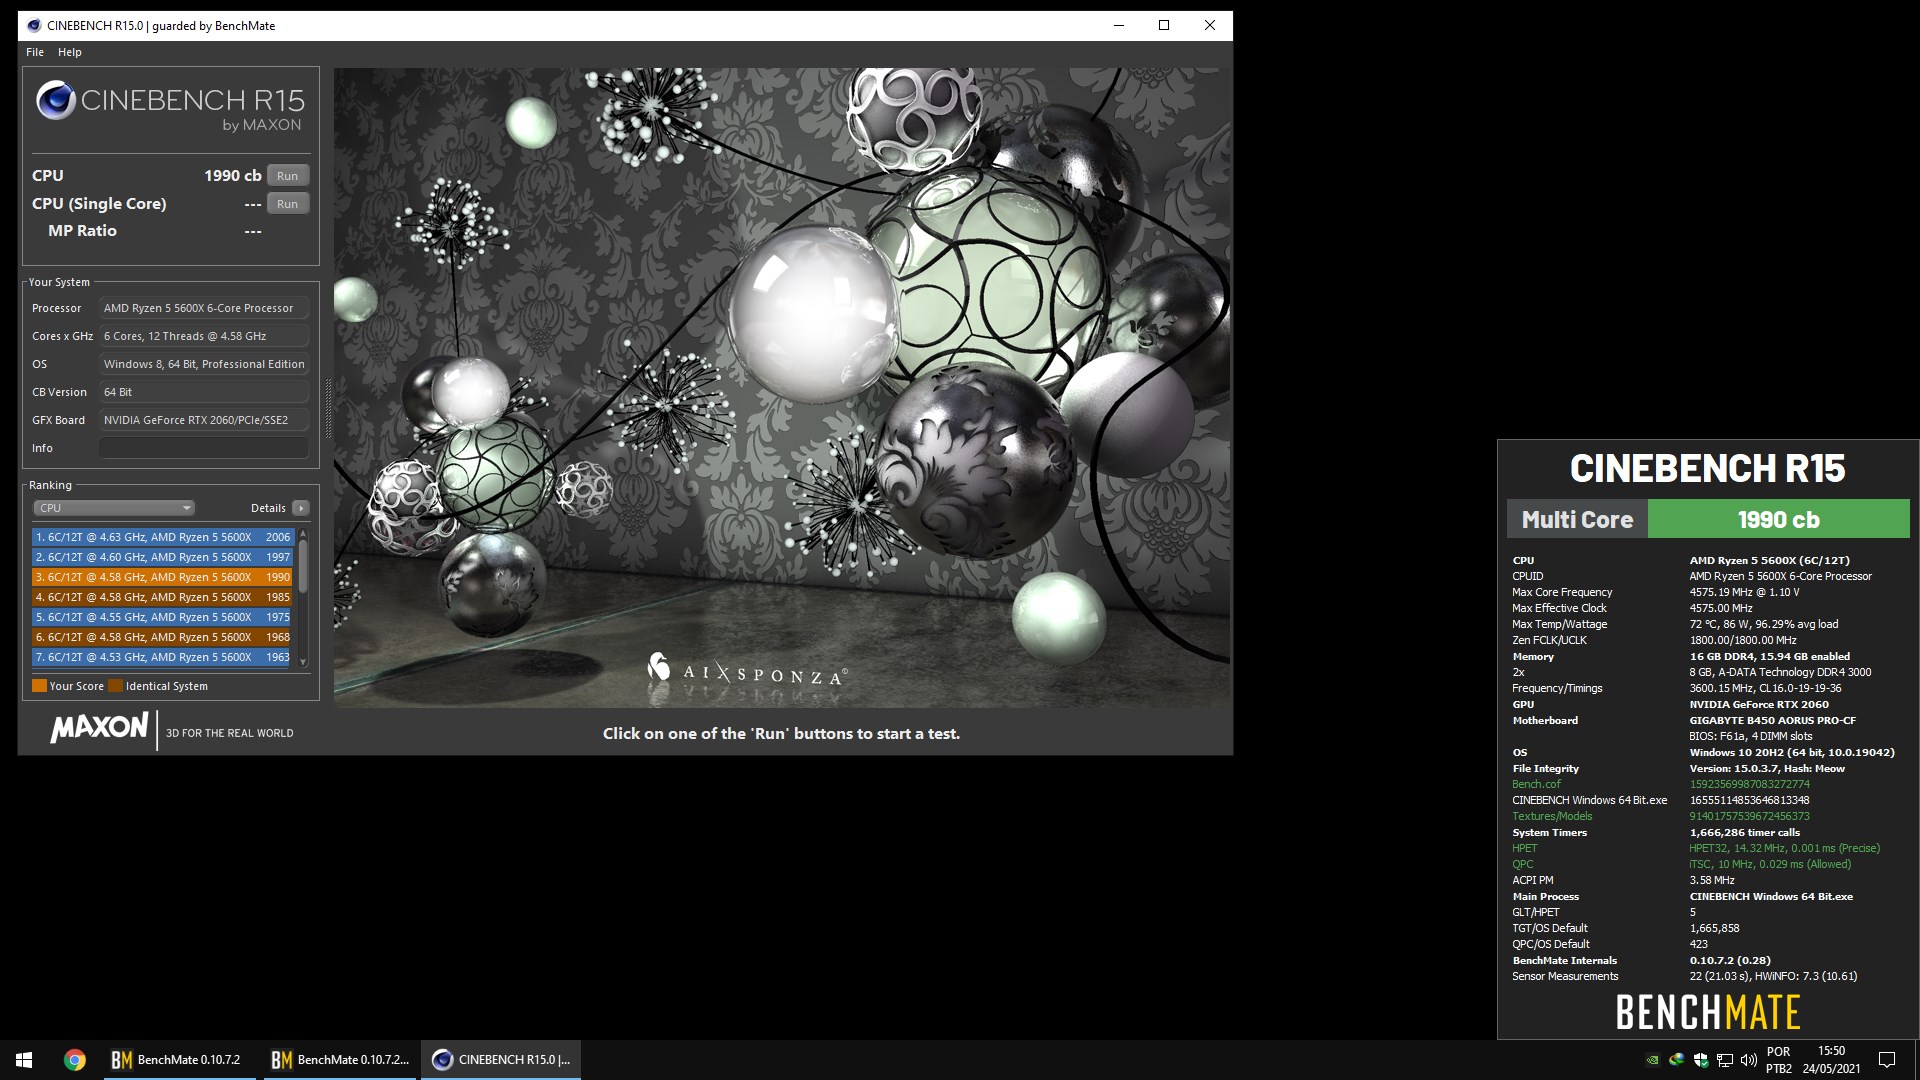This screenshot has width=1920, height=1080.
Task: Select ranking row 6 scoring 1968
Action: coord(163,637)
